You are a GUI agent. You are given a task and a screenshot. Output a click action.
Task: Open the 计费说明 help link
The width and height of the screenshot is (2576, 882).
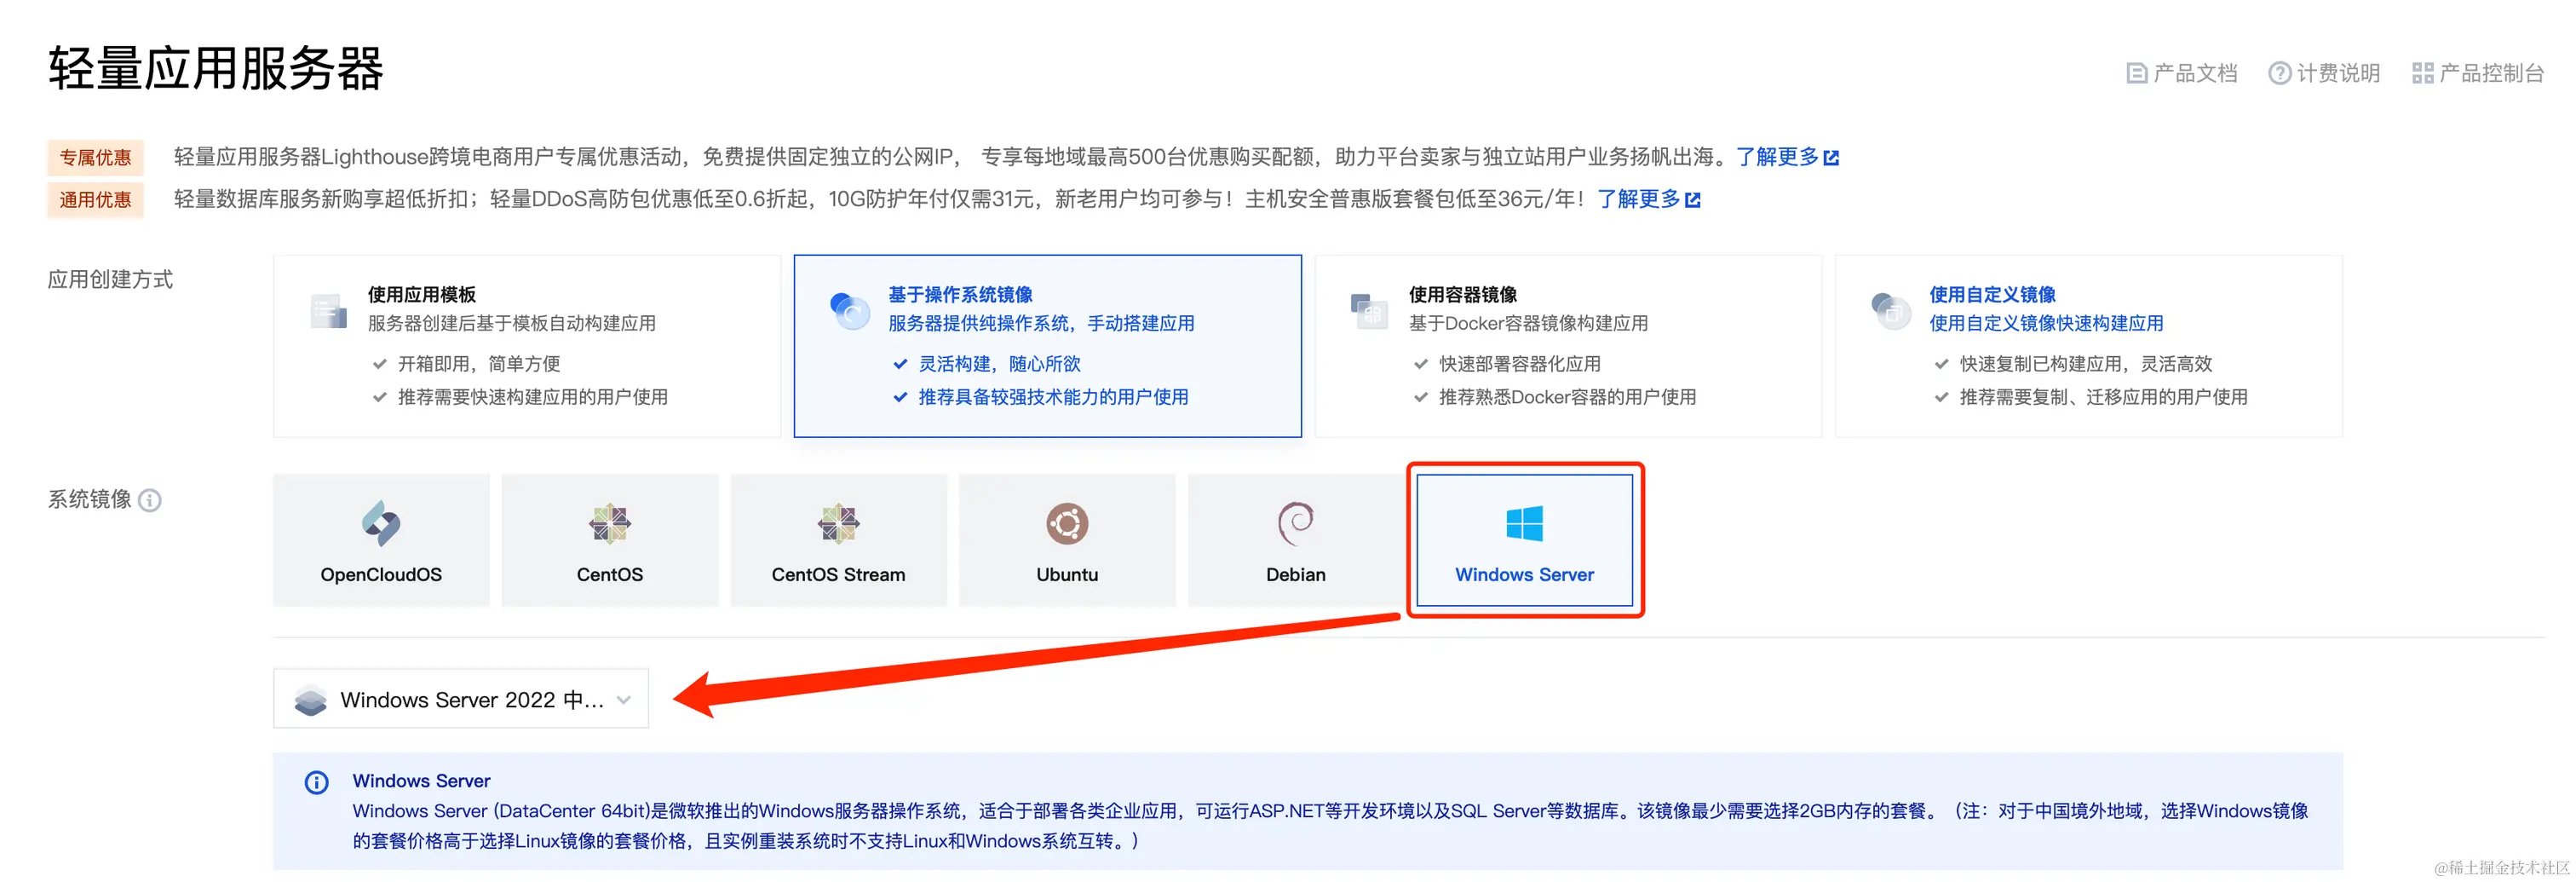click(x=2324, y=73)
